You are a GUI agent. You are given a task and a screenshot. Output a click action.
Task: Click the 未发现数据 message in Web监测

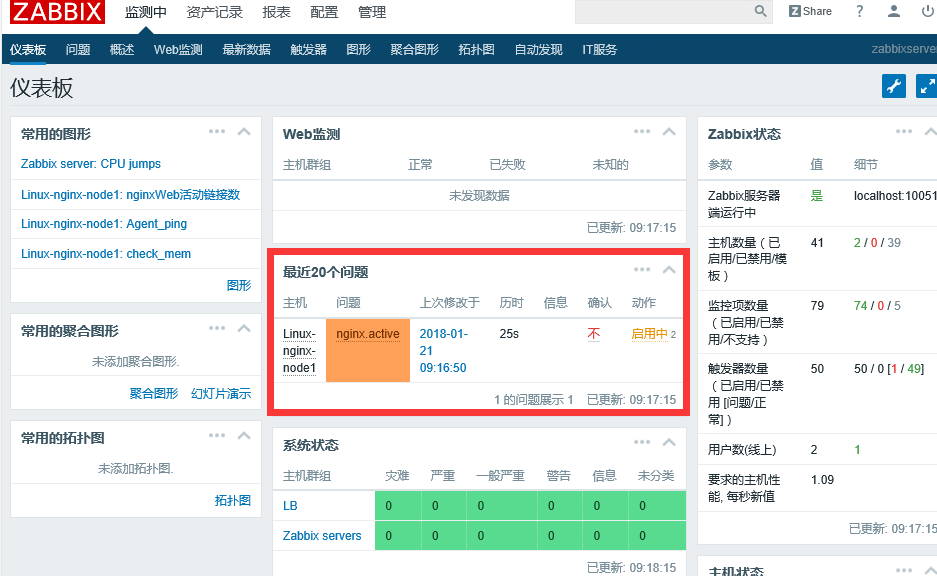pyautogui.click(x=479, y=195)
